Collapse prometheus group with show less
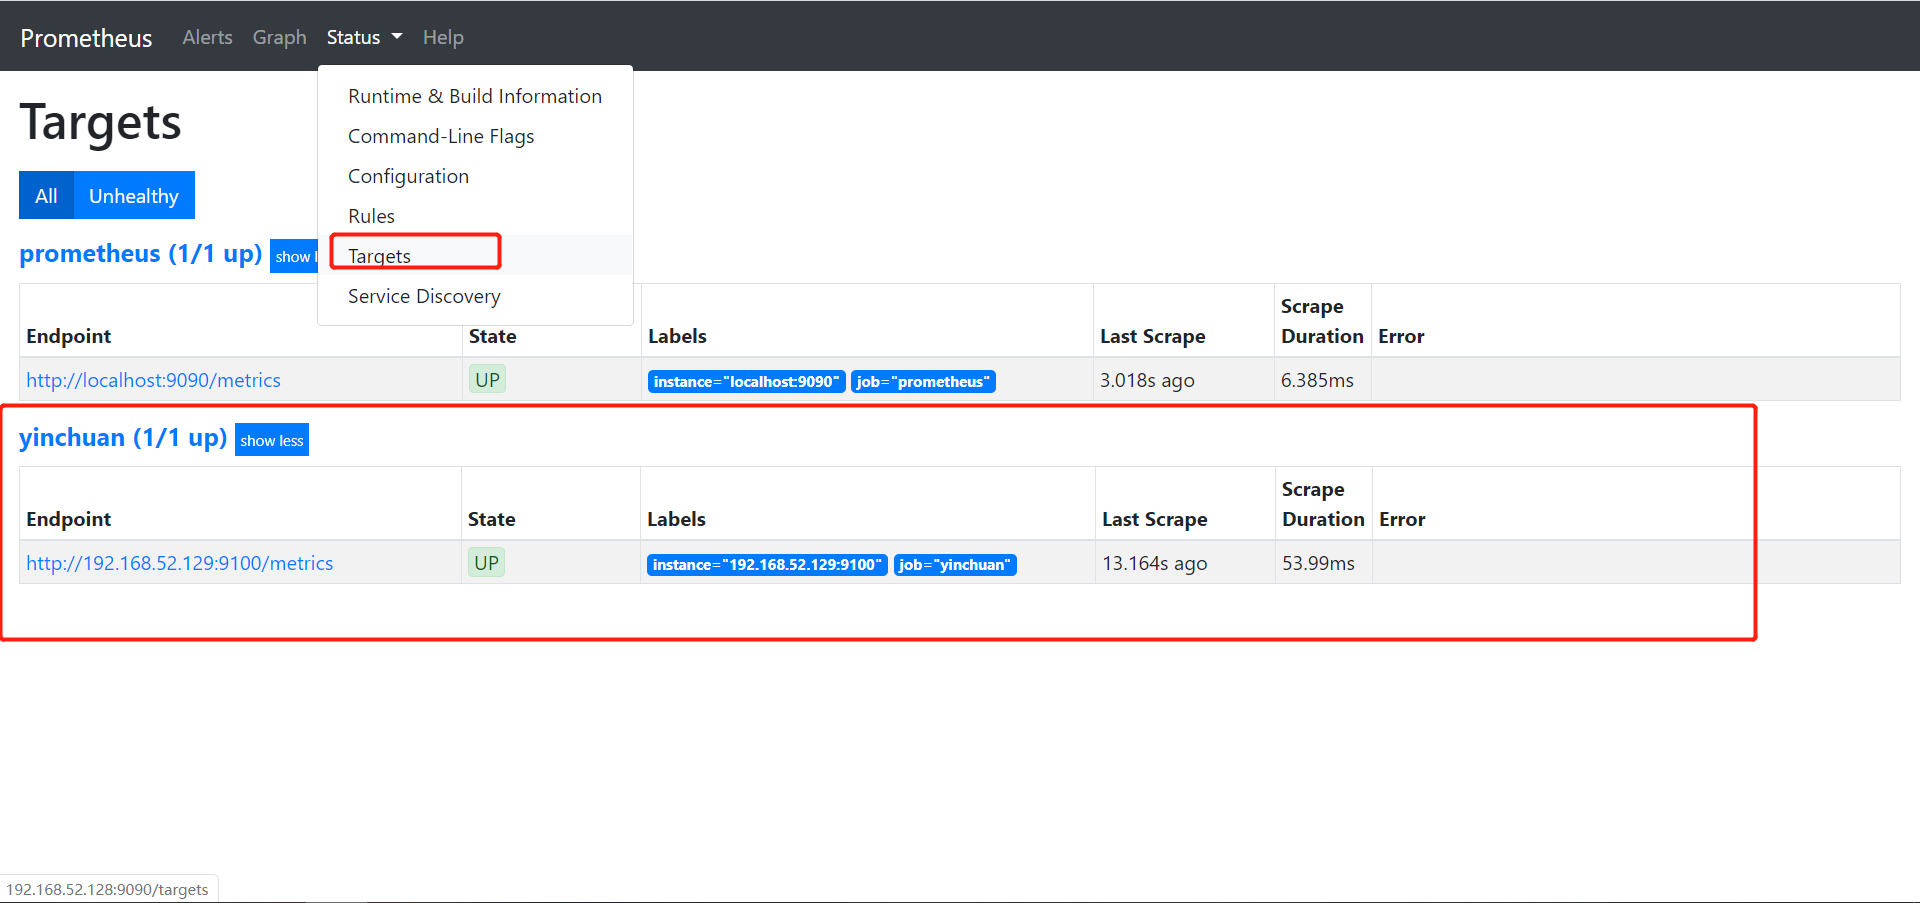 point(294,256)
